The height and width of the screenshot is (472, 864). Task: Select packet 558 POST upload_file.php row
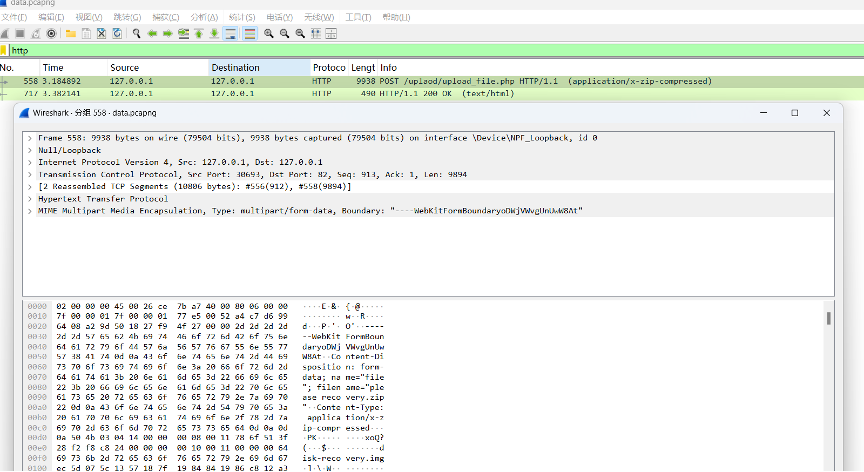(x=432, y=82)
